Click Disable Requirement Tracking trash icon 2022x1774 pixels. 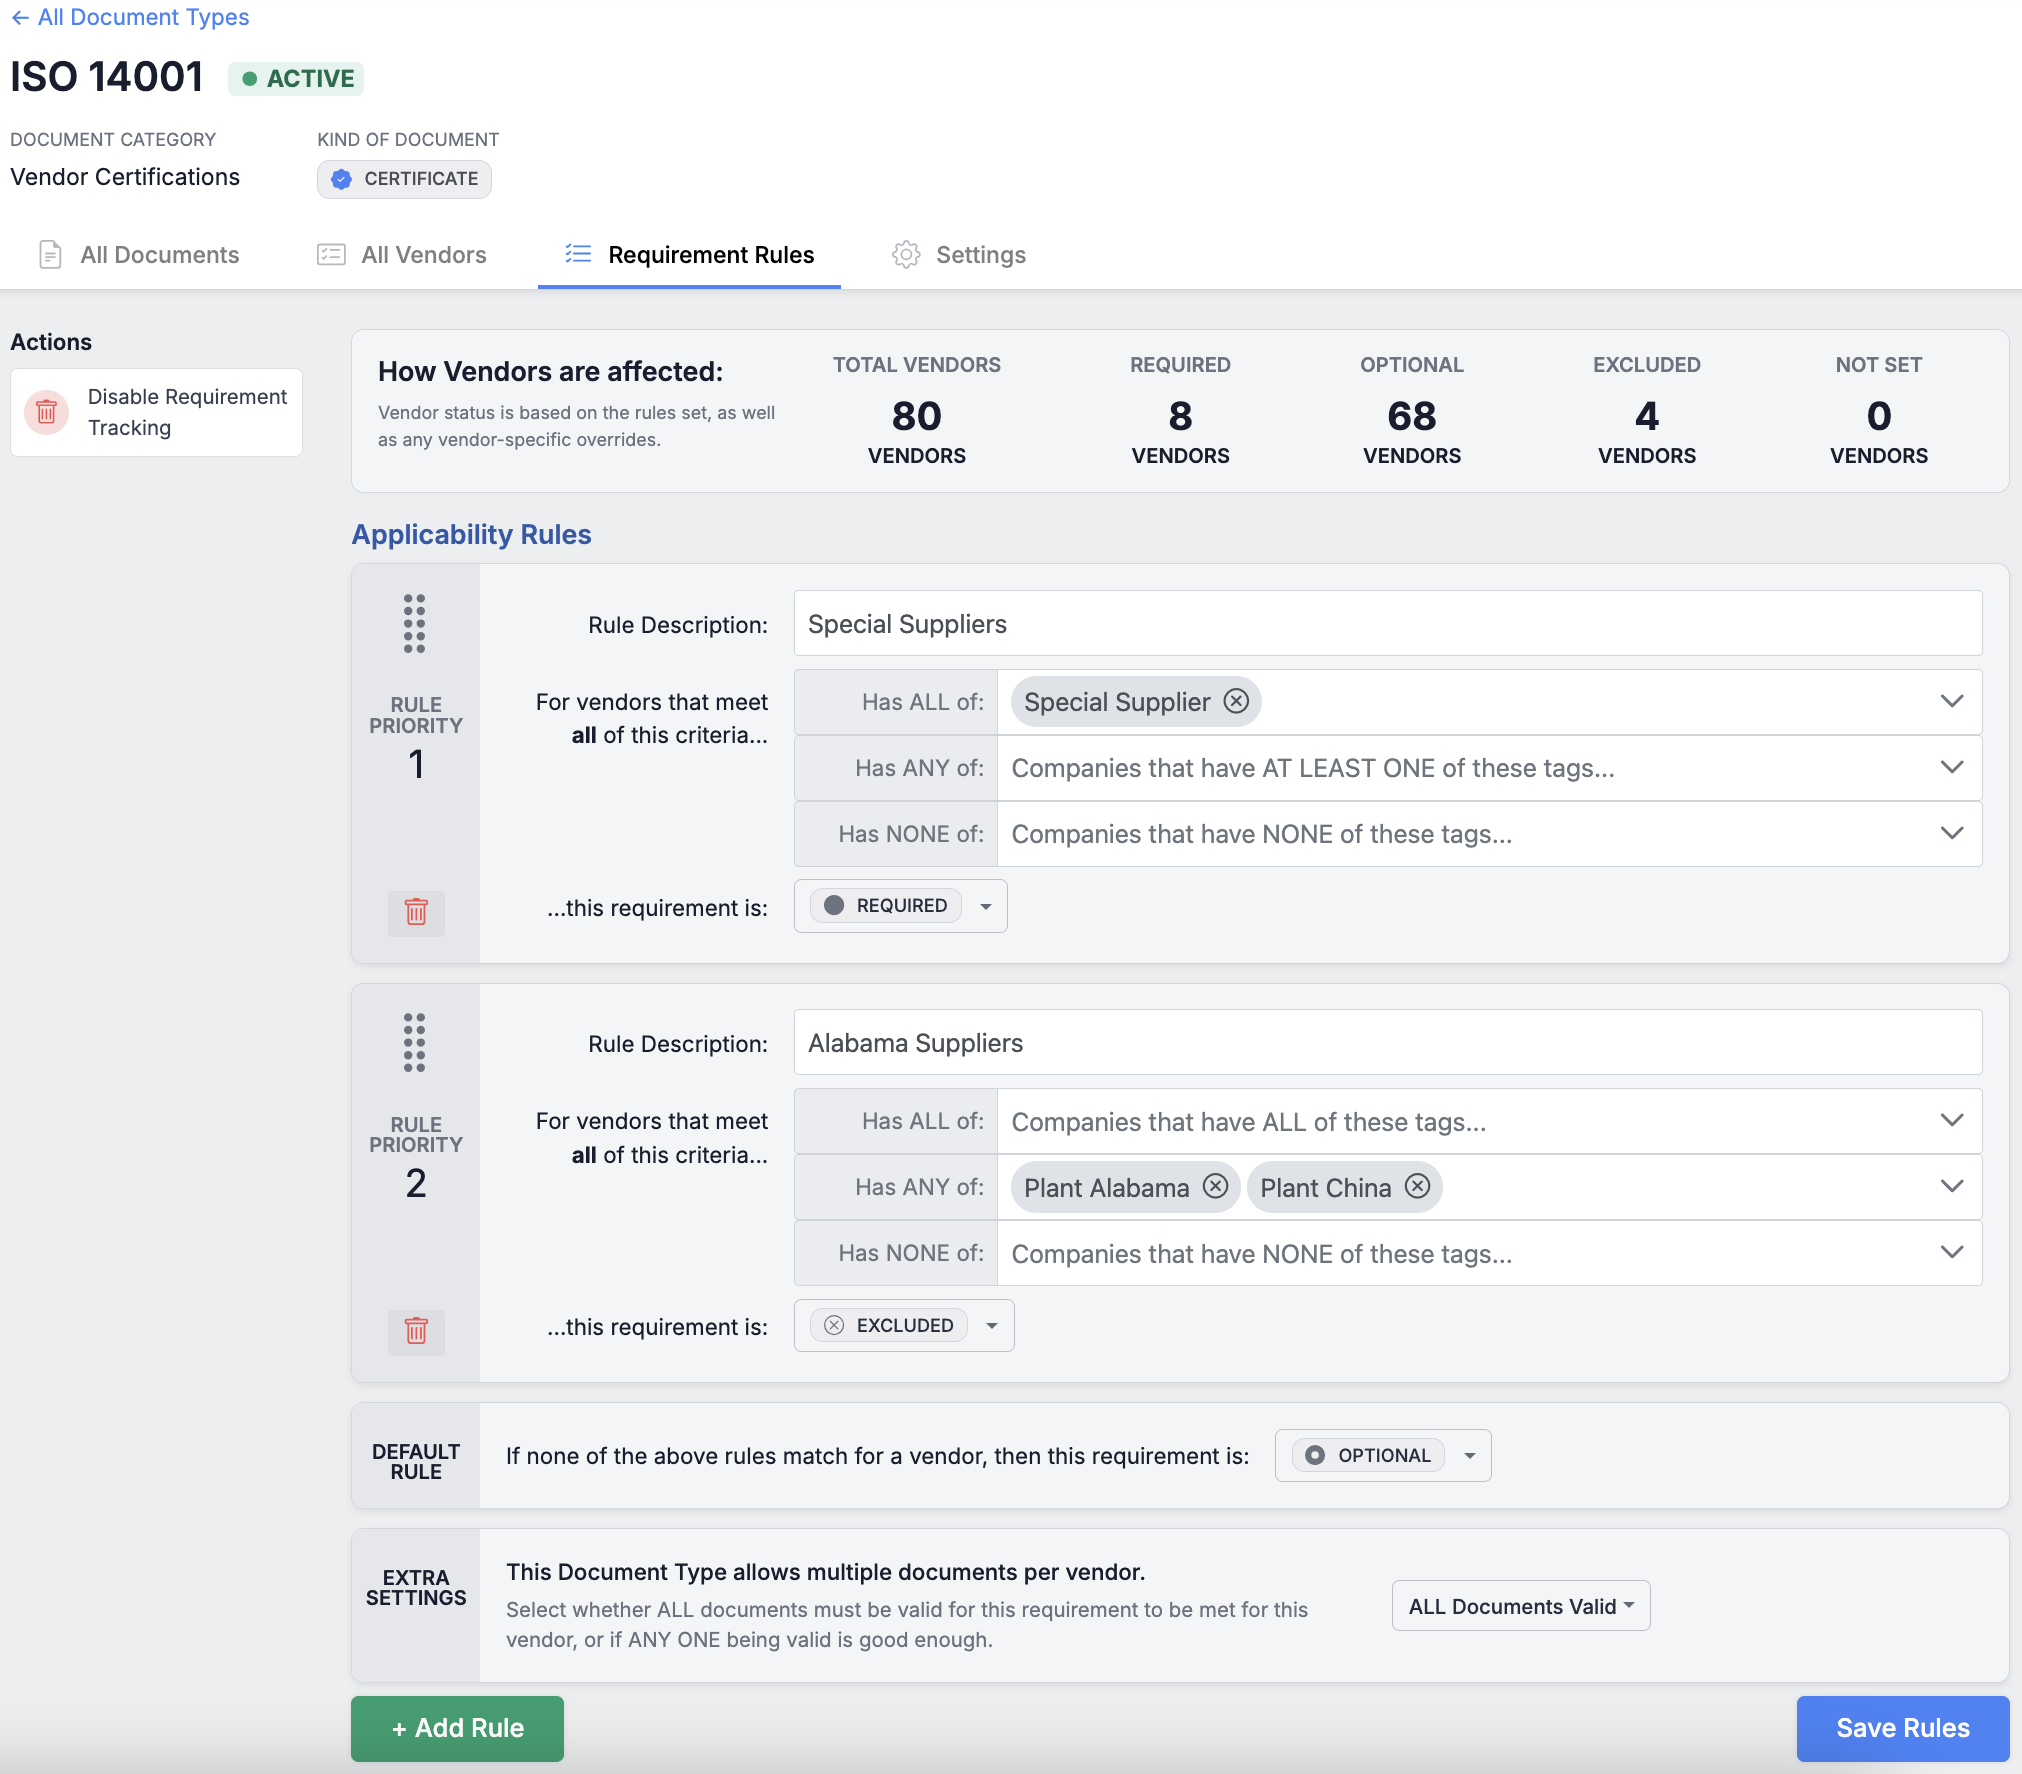point(46,412)
